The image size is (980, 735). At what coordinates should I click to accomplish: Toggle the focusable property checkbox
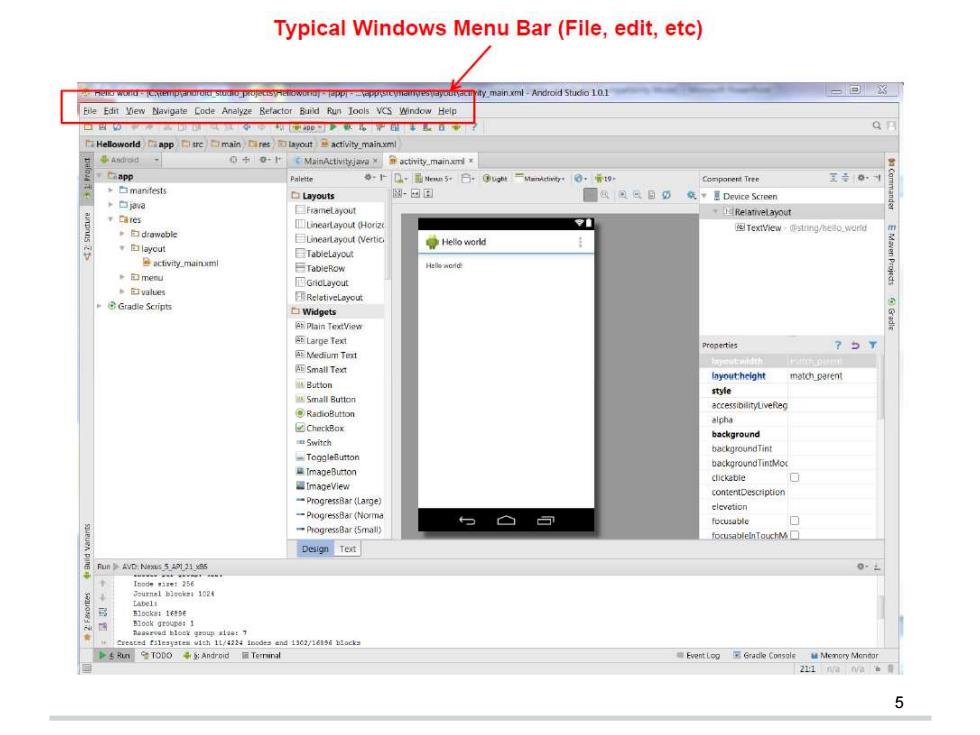(x=794, y=521)
